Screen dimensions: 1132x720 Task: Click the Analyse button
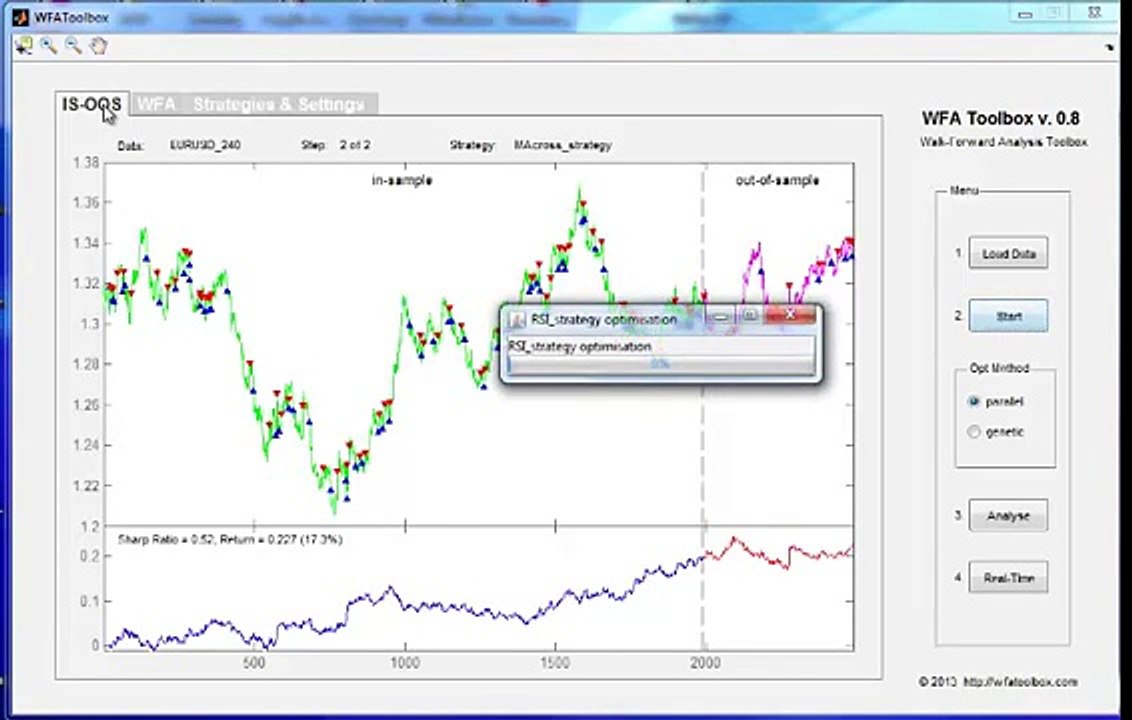click(x=1008, y=516)
